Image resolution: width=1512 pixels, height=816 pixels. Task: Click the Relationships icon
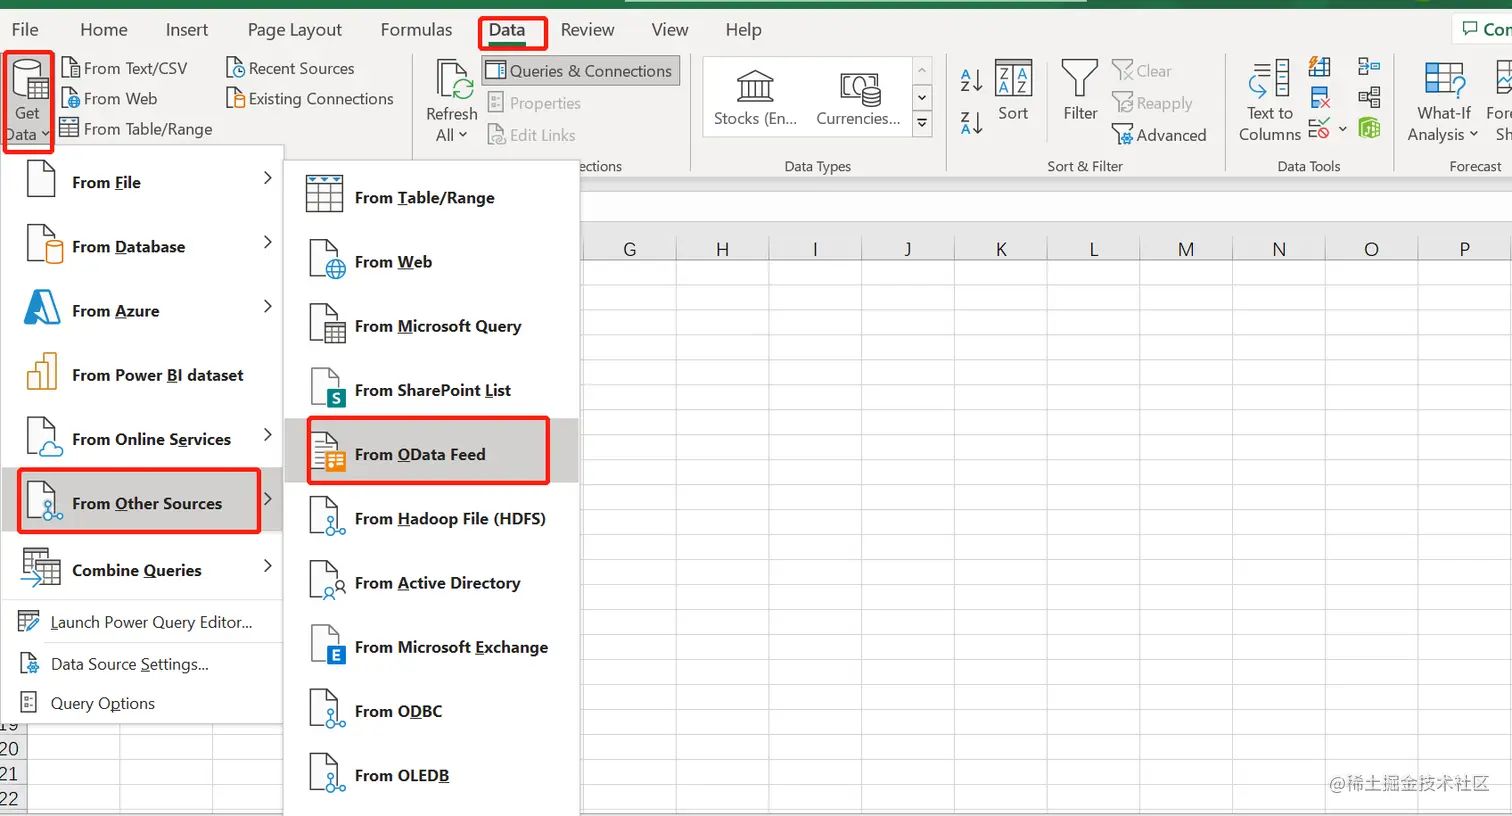[x=1369, y=98]
